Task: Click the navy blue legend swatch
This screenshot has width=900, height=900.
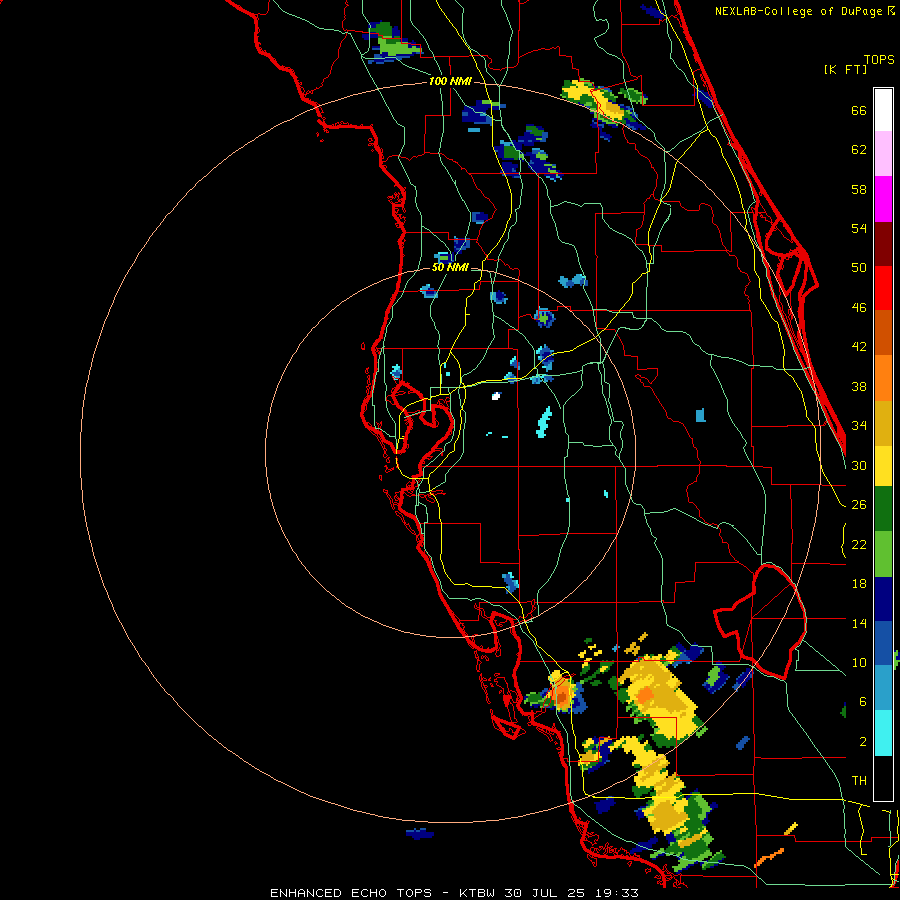Action: coord(883,599)
